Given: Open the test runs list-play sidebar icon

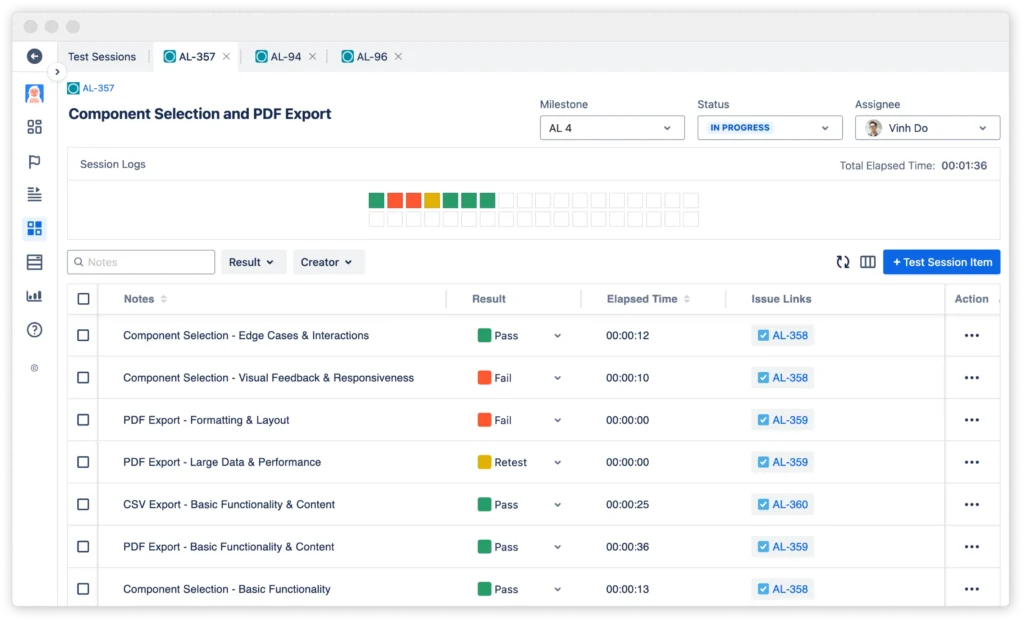Looking at the screenshot, I should 35,194.
